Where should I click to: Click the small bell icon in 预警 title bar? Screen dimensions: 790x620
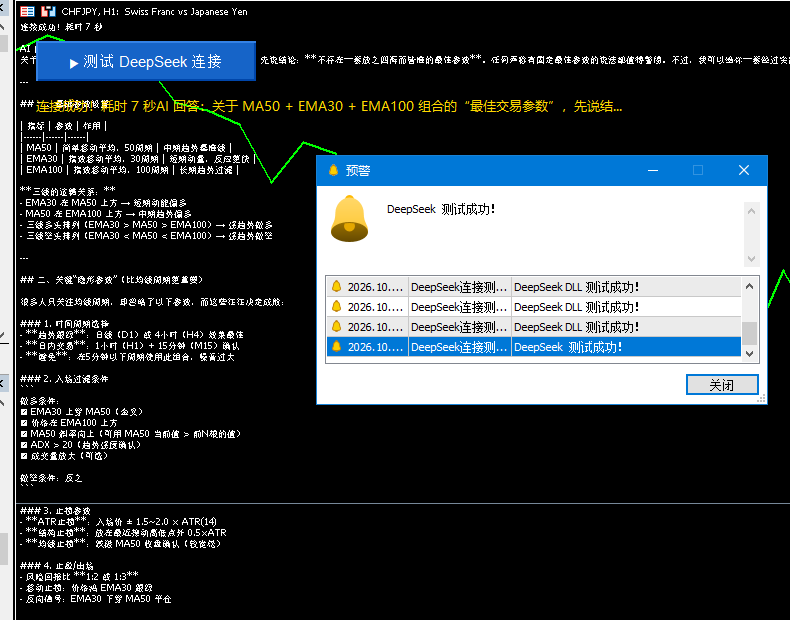click(x=333, y=170)
